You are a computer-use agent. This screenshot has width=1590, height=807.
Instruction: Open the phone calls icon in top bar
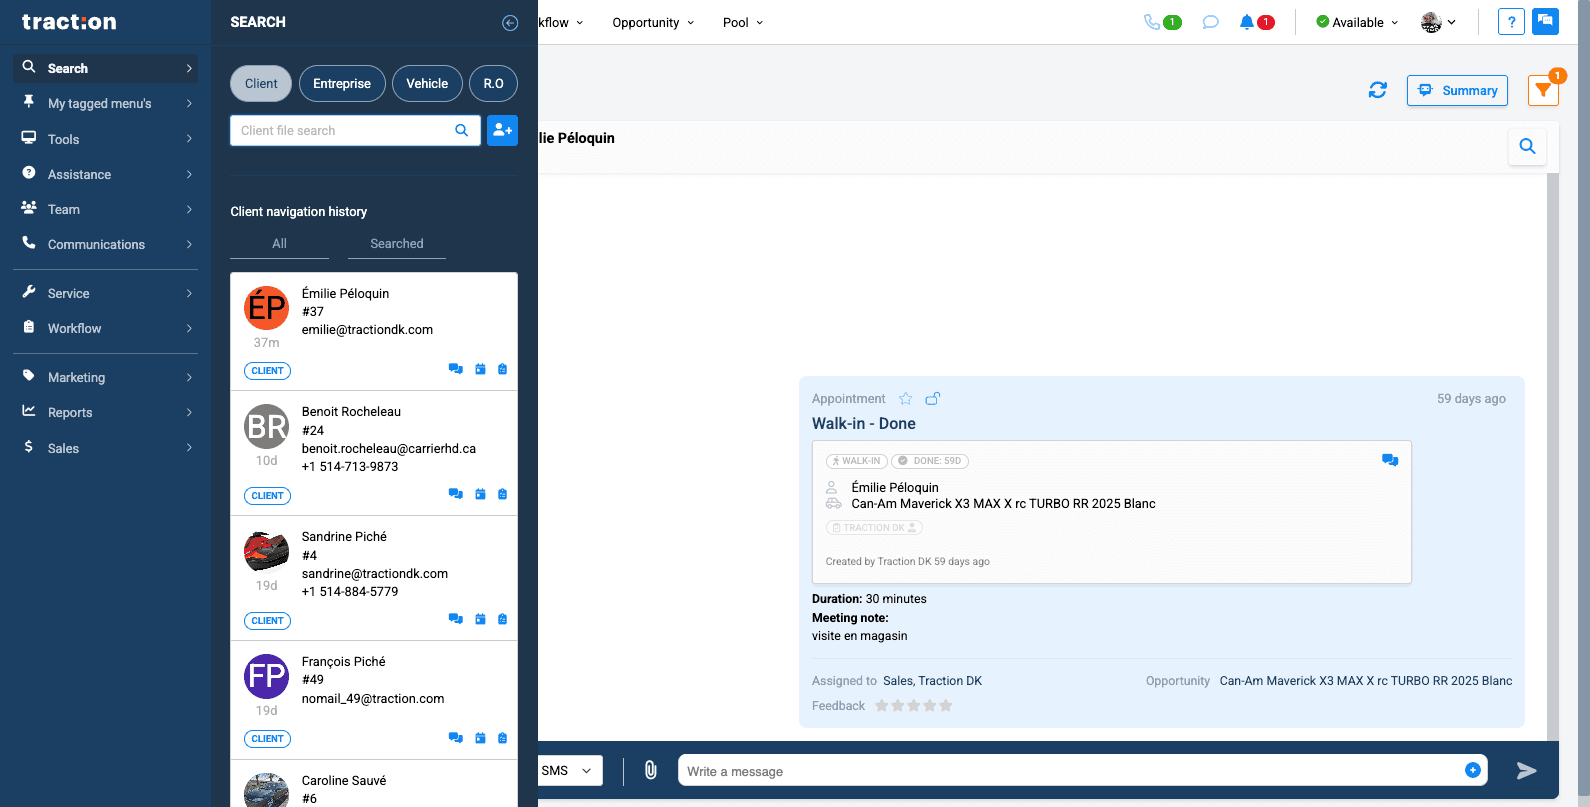pyautogui.click(x=1152, y=22)
